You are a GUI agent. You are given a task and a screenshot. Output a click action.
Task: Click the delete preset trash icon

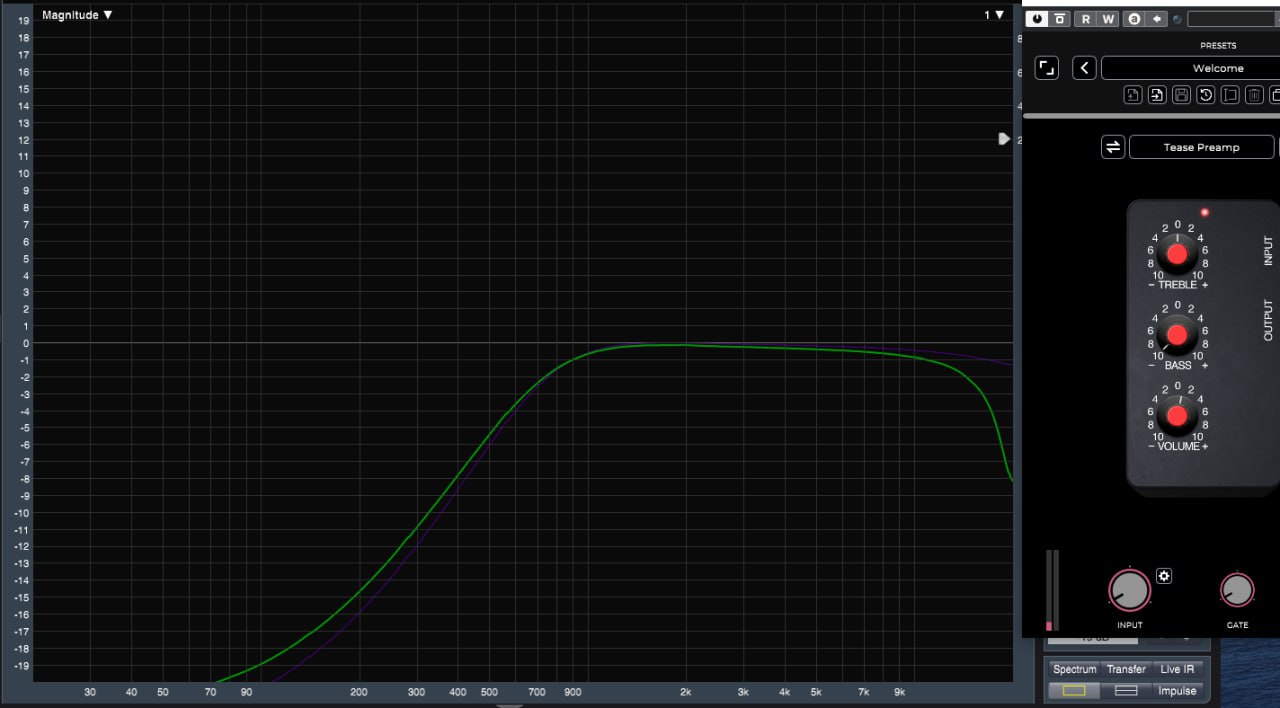pos(1254,95)
